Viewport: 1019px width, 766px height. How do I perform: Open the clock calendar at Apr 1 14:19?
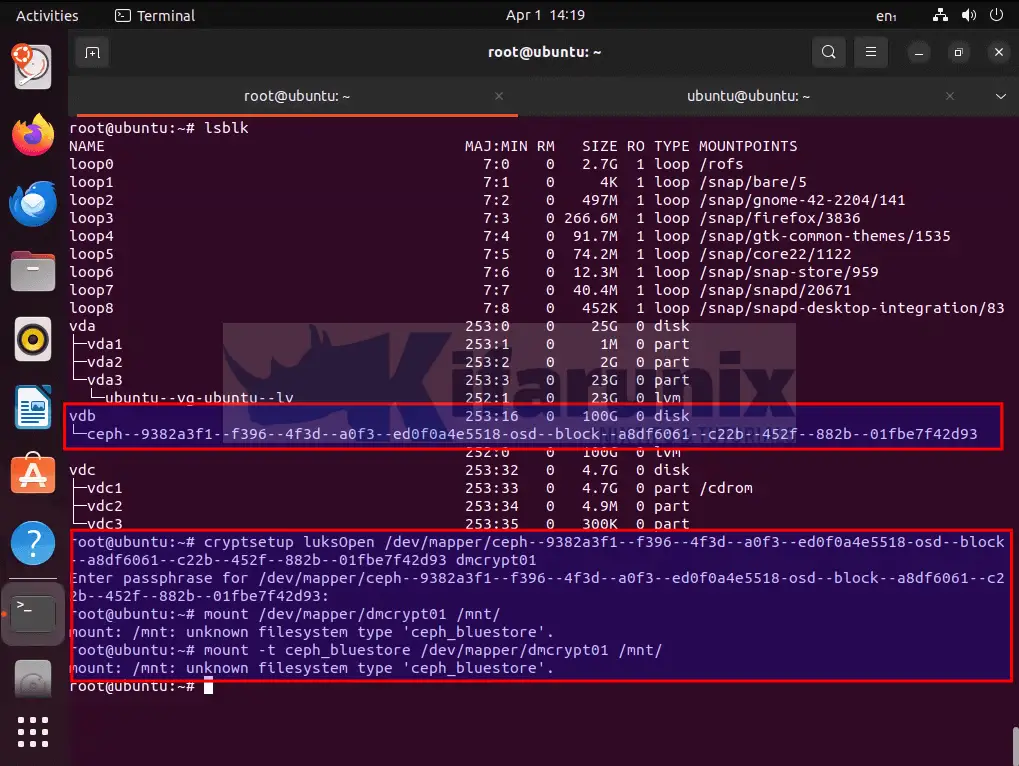tap(545, 15)
